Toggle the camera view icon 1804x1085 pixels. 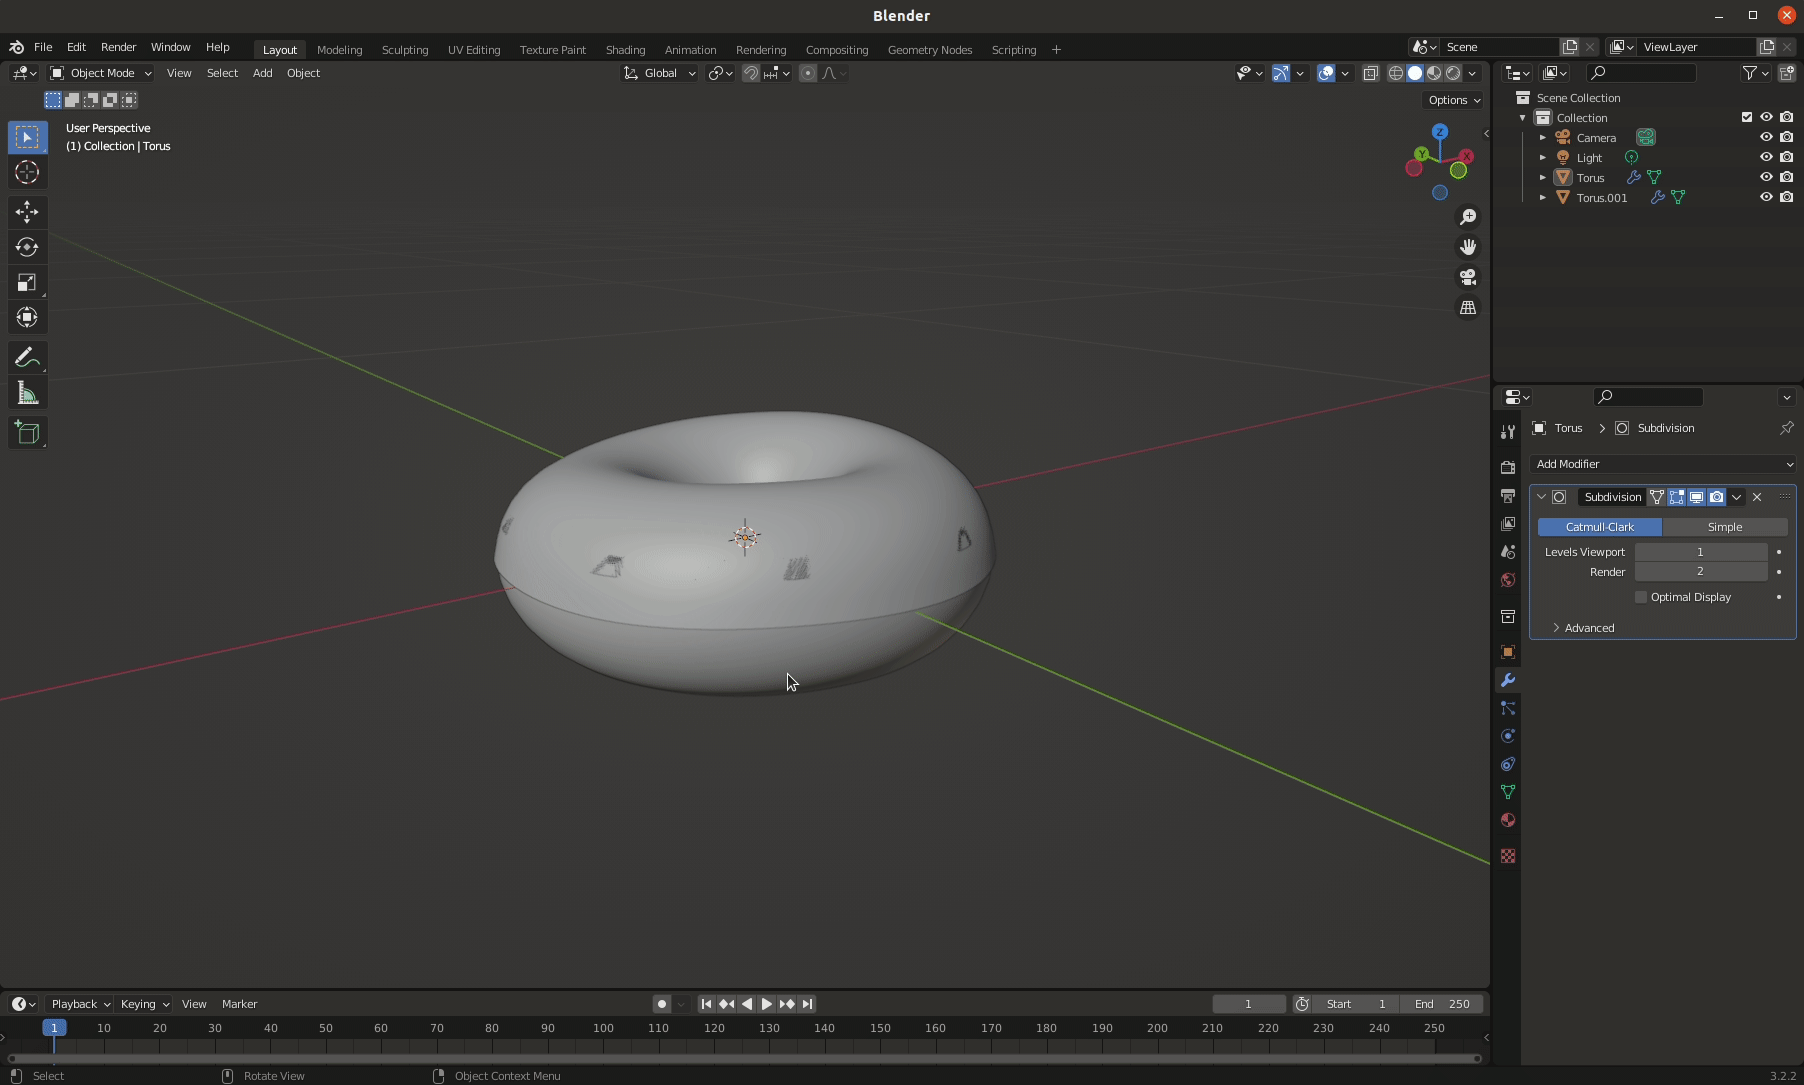coord(1468,277)
